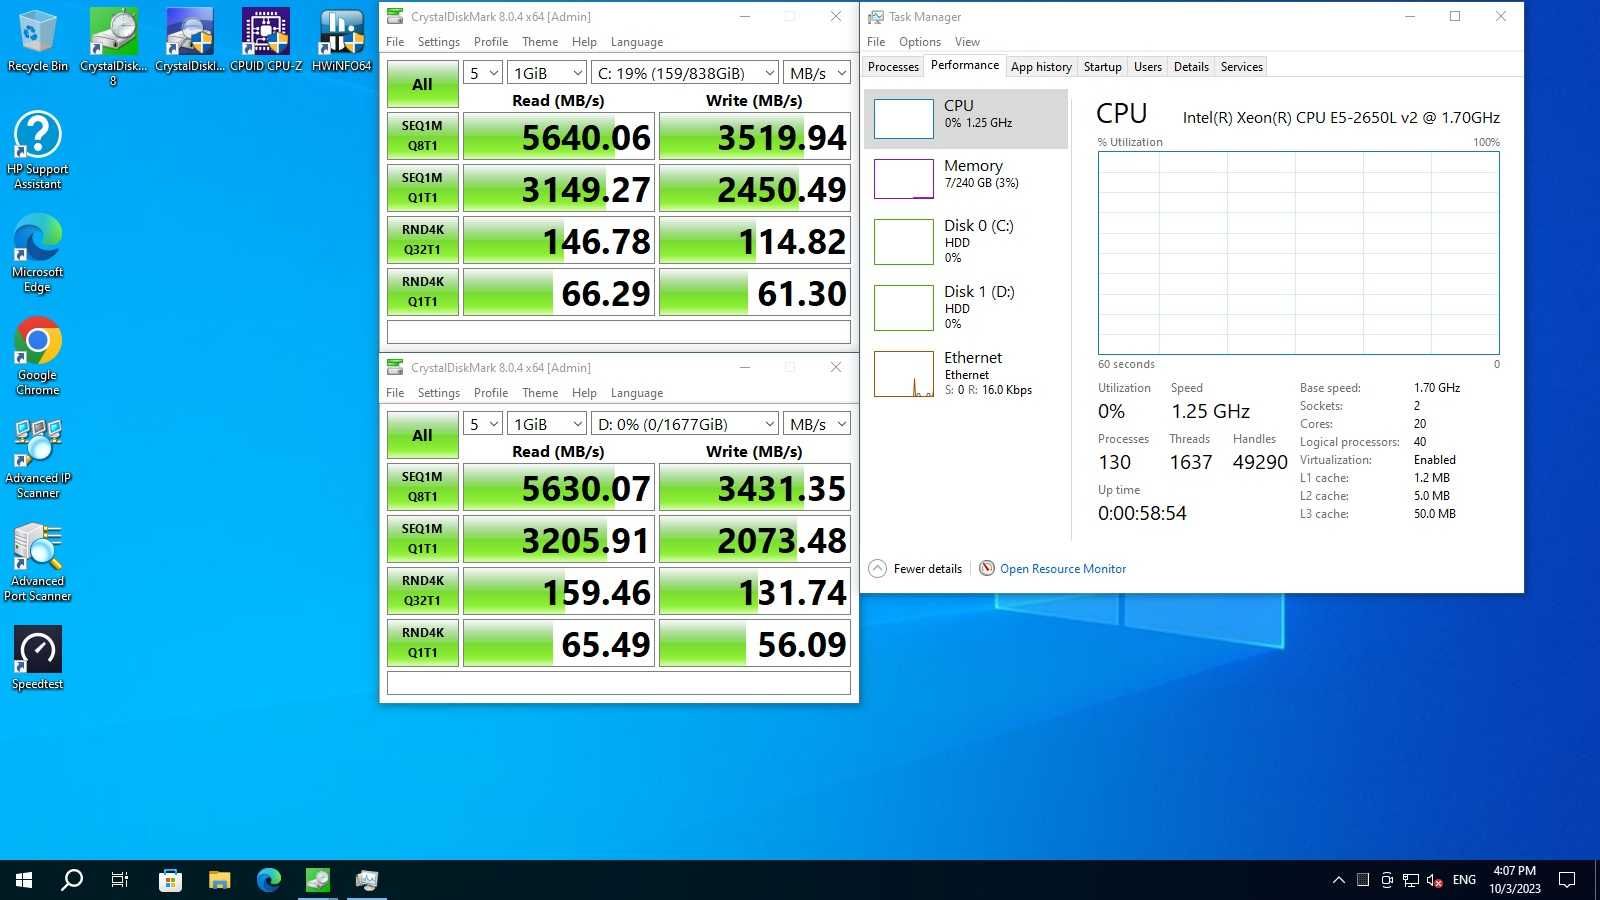The width and height of the screenshot is (1600, 900).
Task: Open Options menu in Task Manager
Action: pyautogui.click(x=920, y=42)
